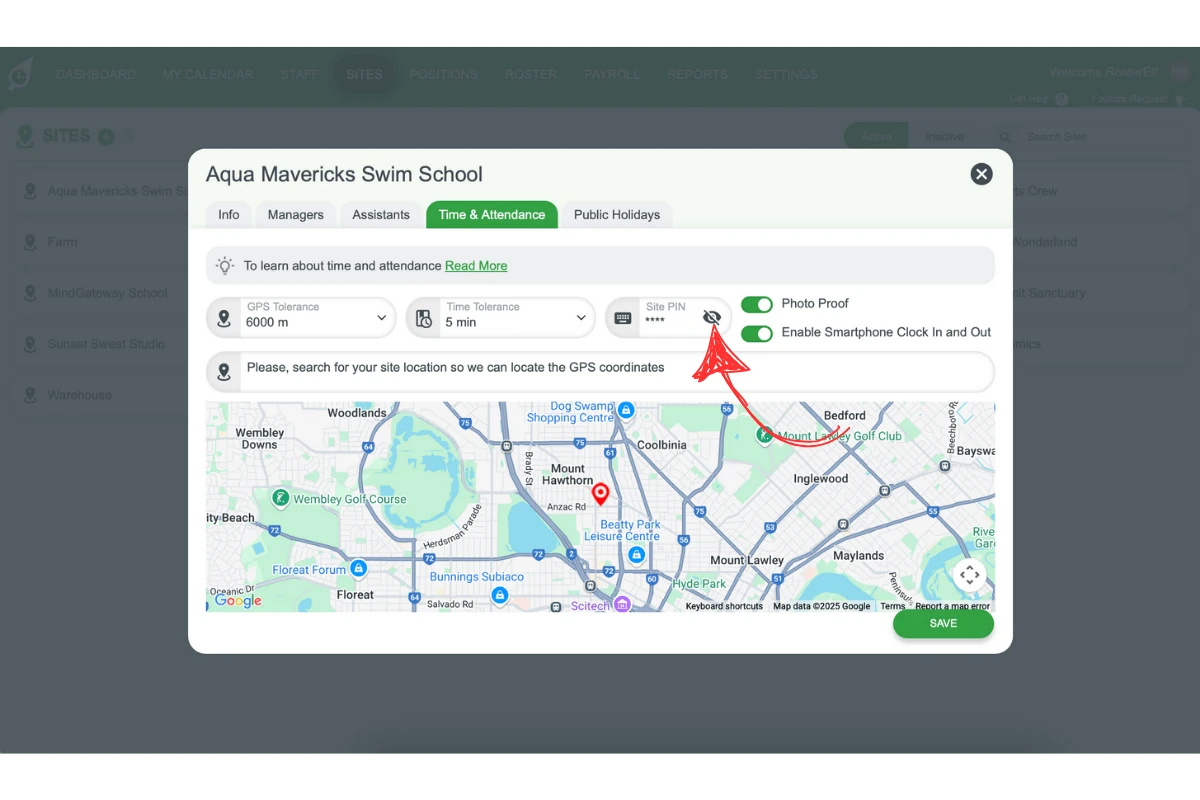This screenshot has height=800, width=1200.
Task: Disable Enable Smartphone Clock In and Out switch
Action: 757,333
